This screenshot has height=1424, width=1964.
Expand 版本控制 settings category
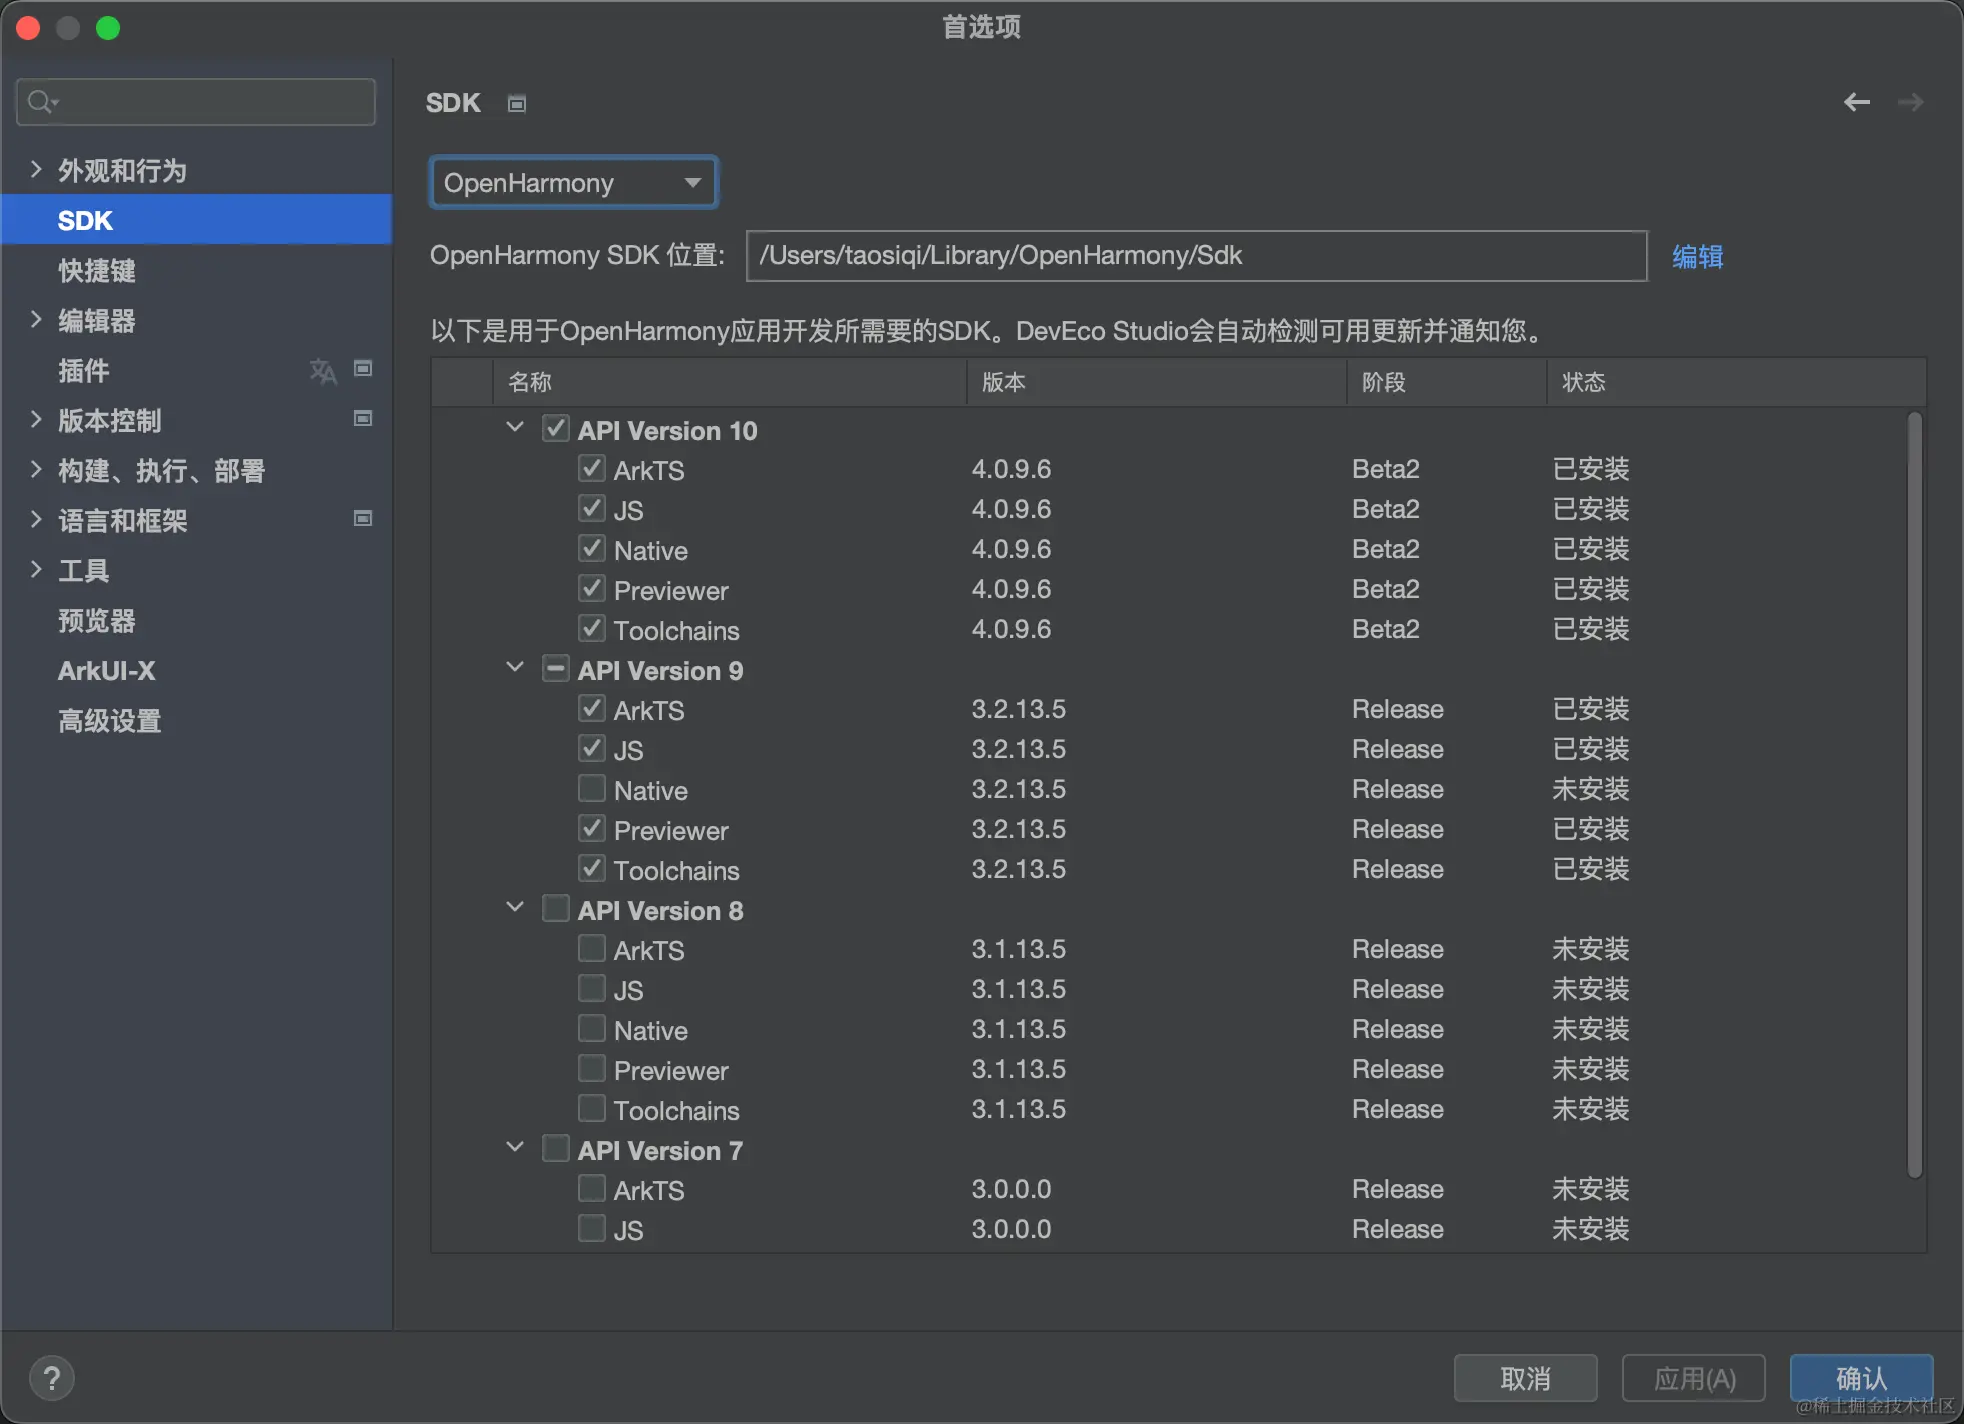[36, 419]
